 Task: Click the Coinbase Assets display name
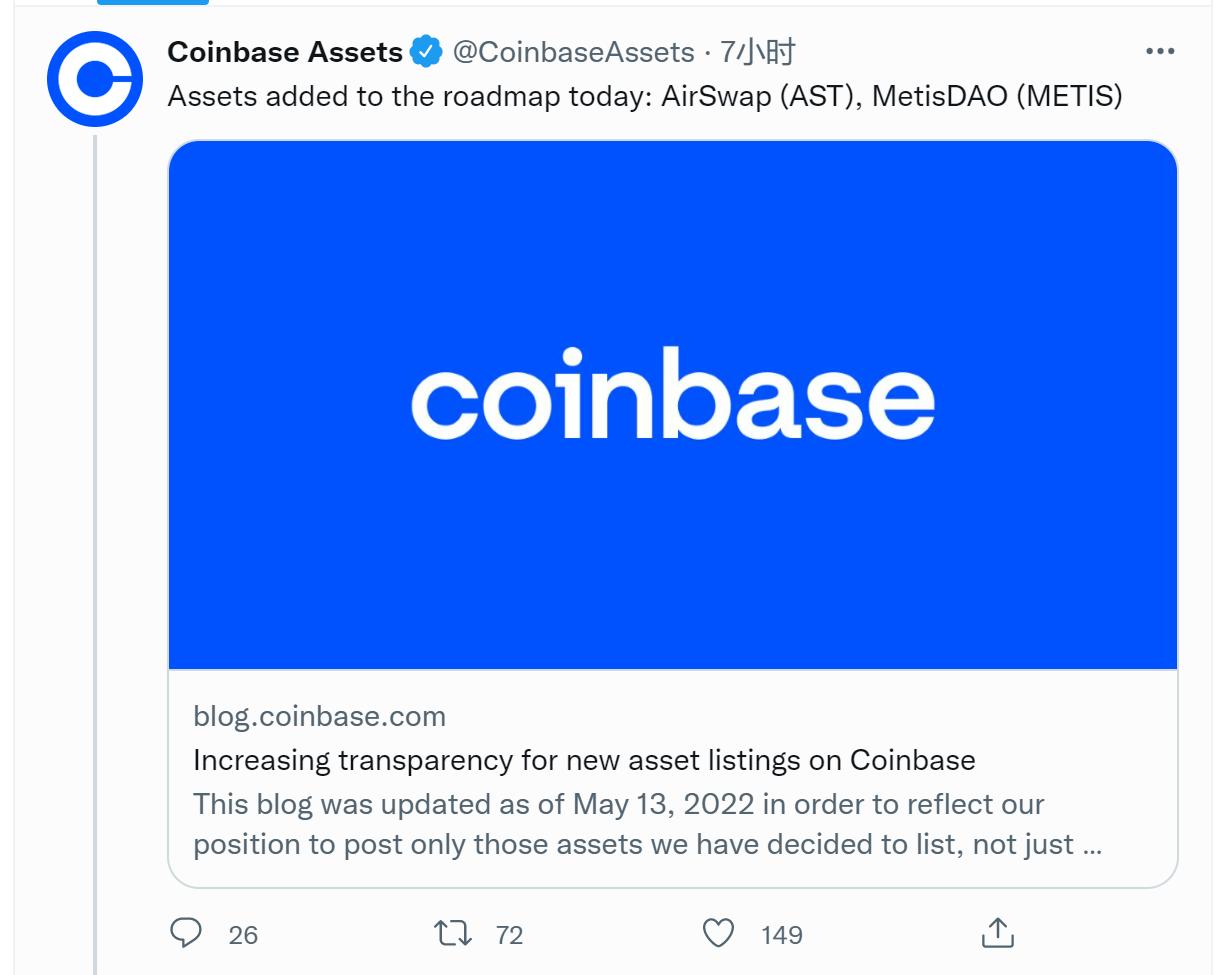[285, 51]
